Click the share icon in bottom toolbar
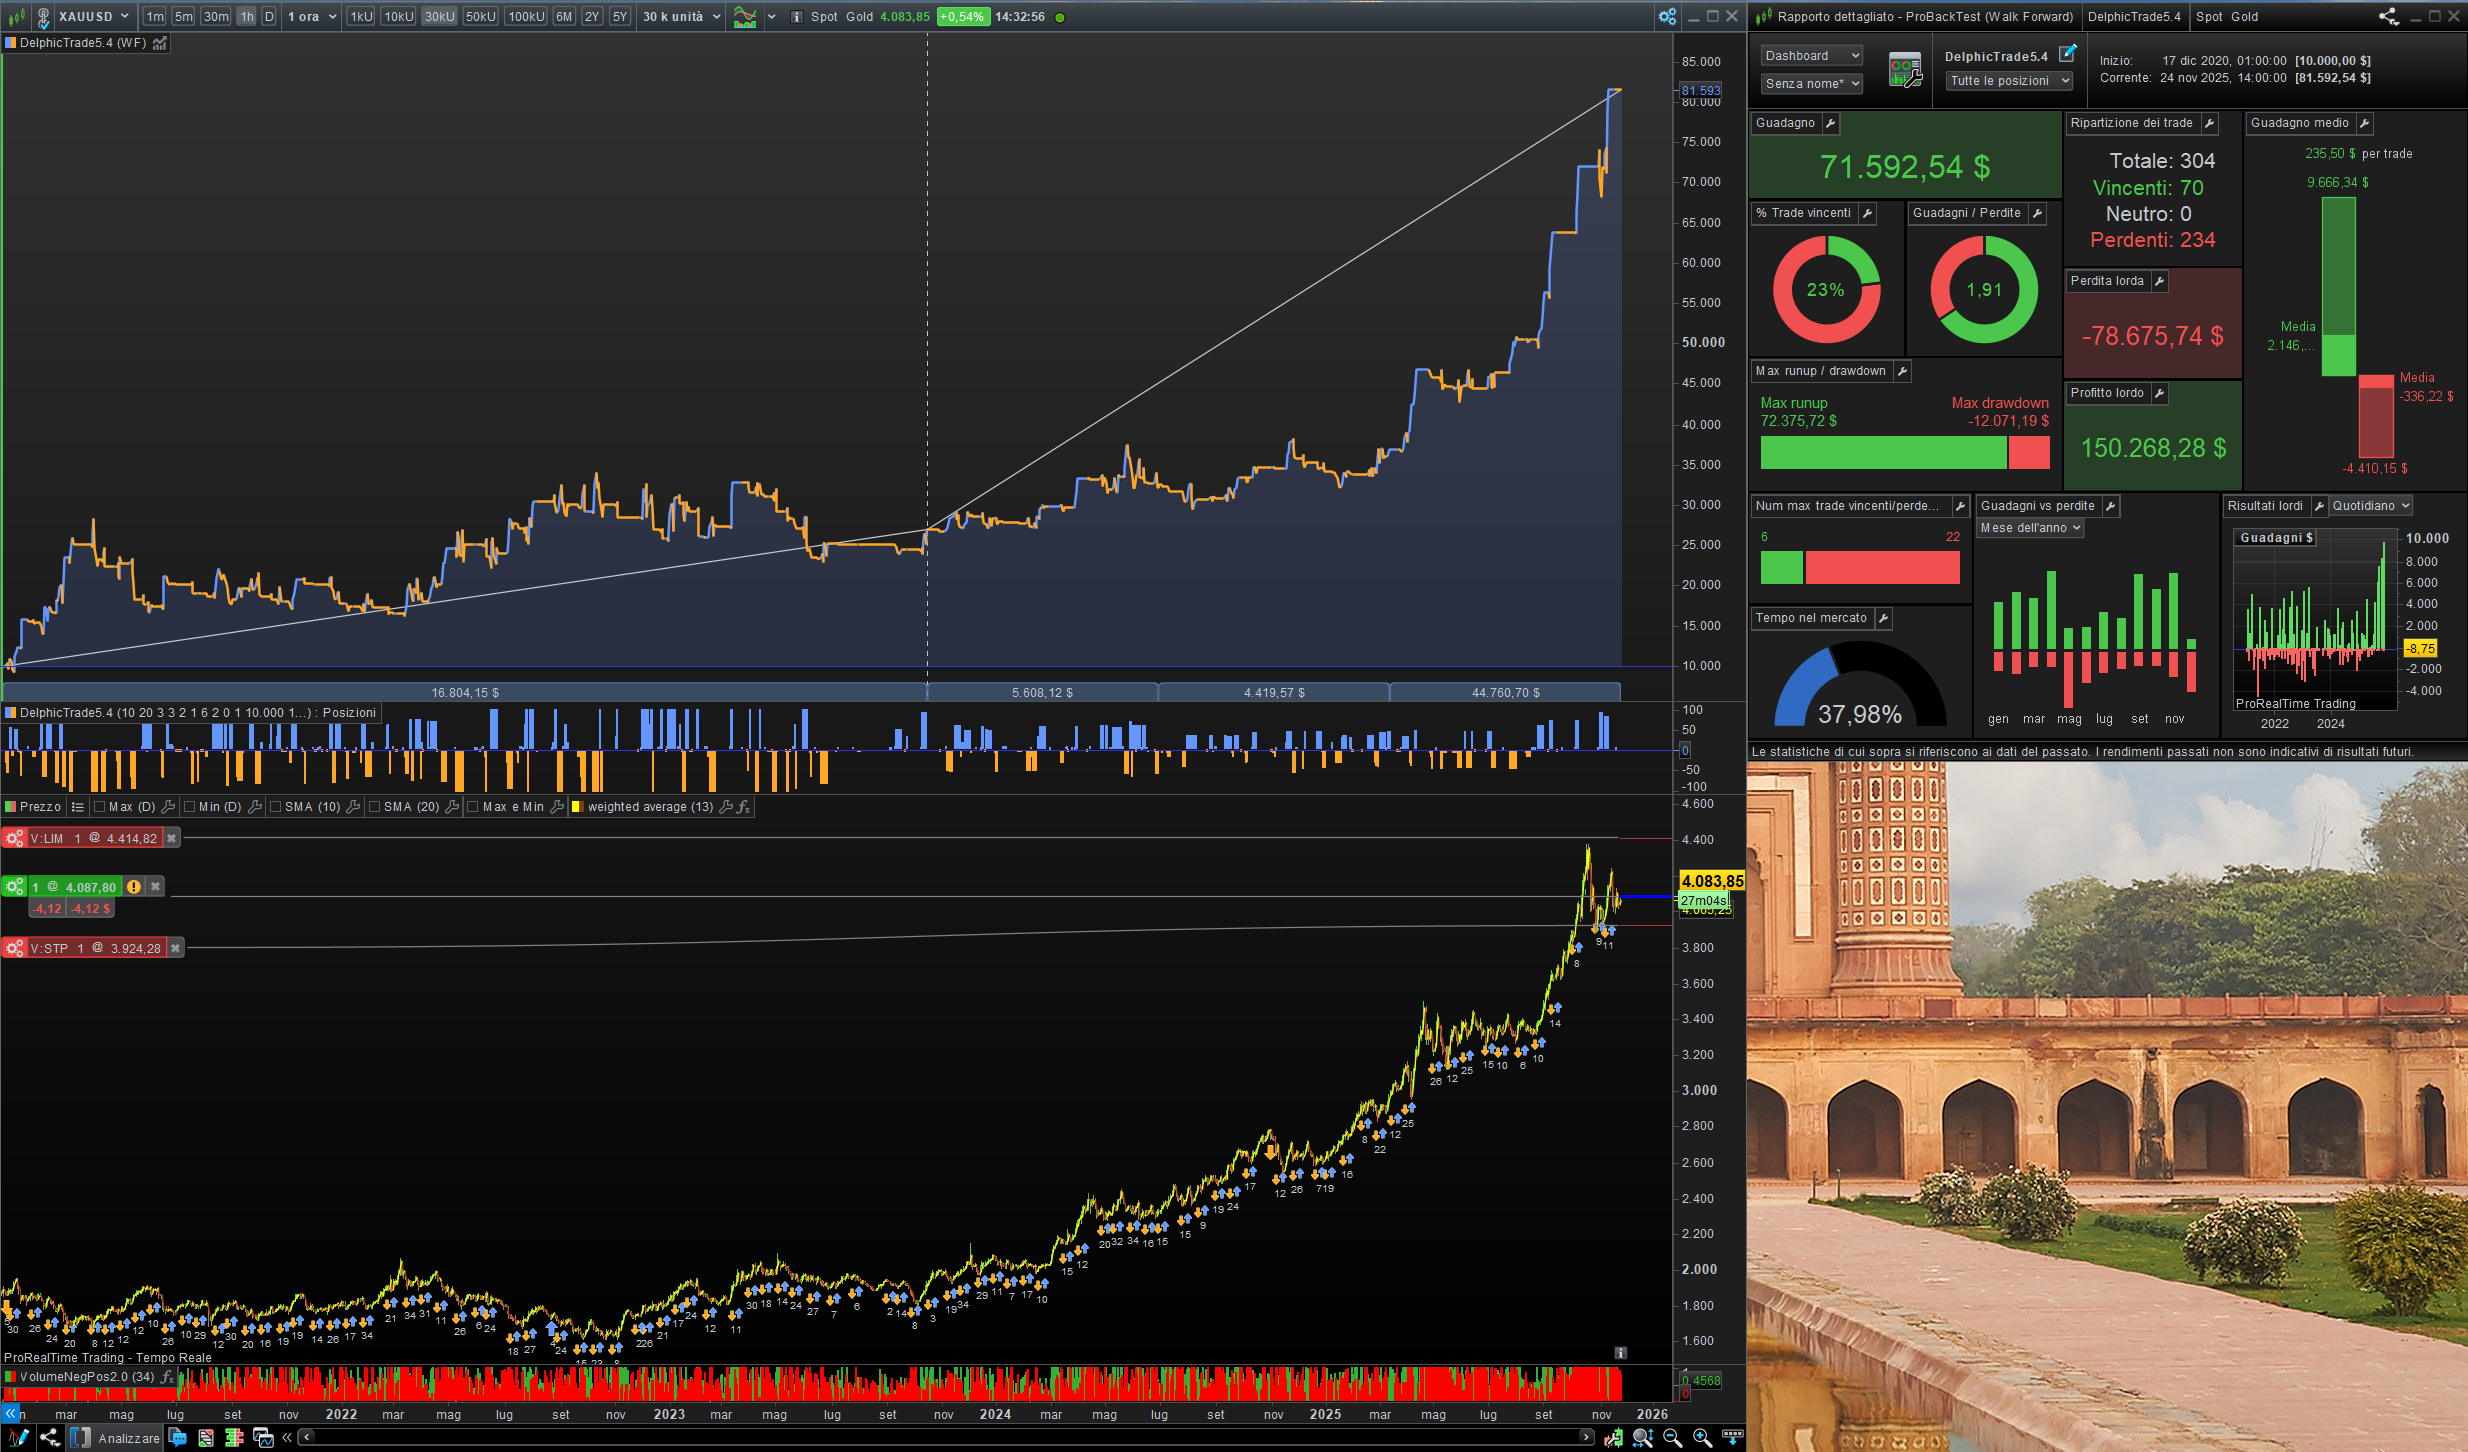This screenshot has width=2468, height=1452. [x=49, y=1438]
